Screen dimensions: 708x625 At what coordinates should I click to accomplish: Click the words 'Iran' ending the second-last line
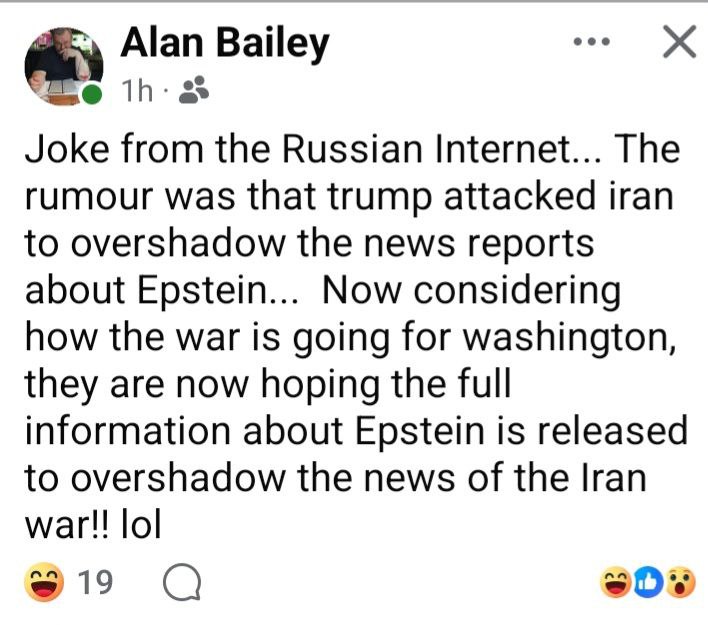click(x=614, y=477)
